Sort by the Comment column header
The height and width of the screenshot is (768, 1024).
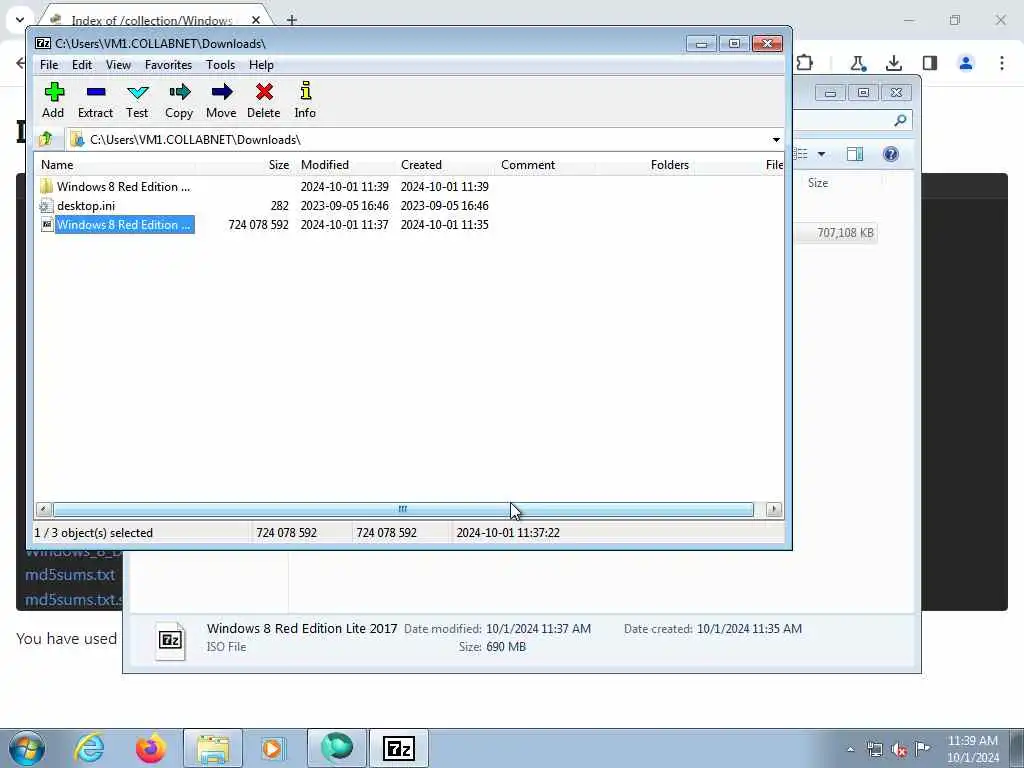tap(545, 165)
